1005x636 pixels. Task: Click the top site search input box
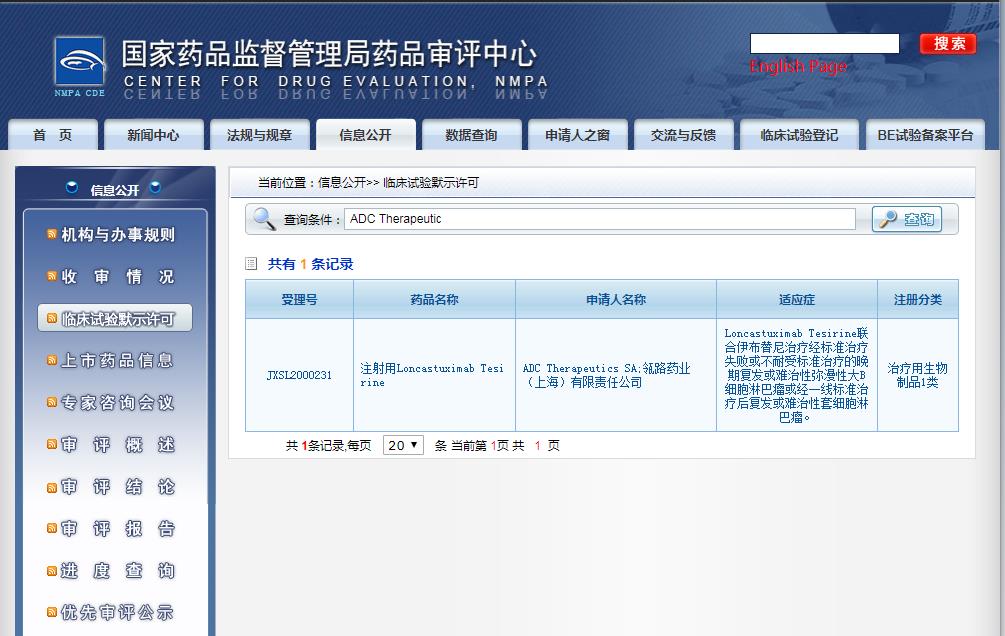pyautogui.click(x=824, y=44)
